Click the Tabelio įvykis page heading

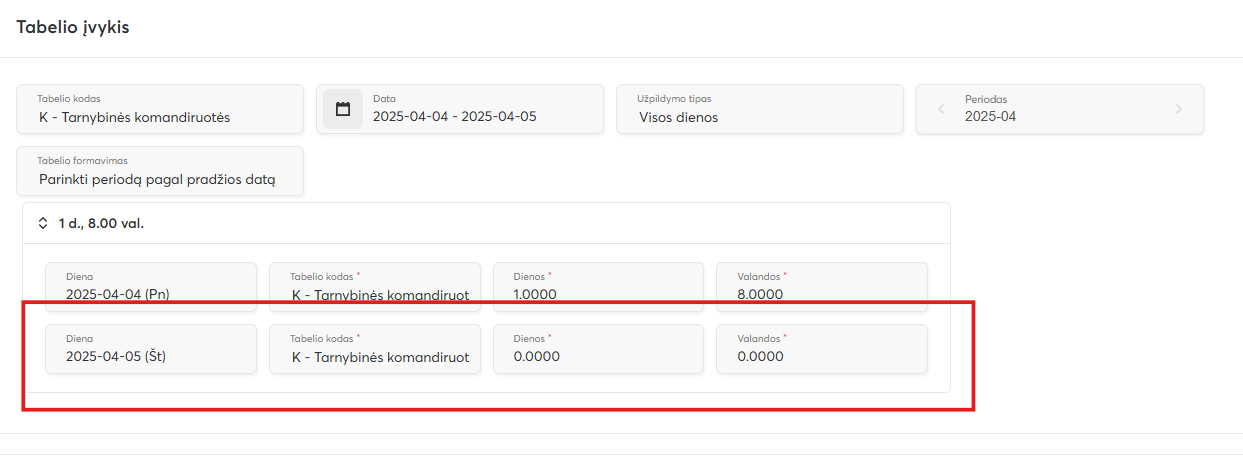click(73, 27)
